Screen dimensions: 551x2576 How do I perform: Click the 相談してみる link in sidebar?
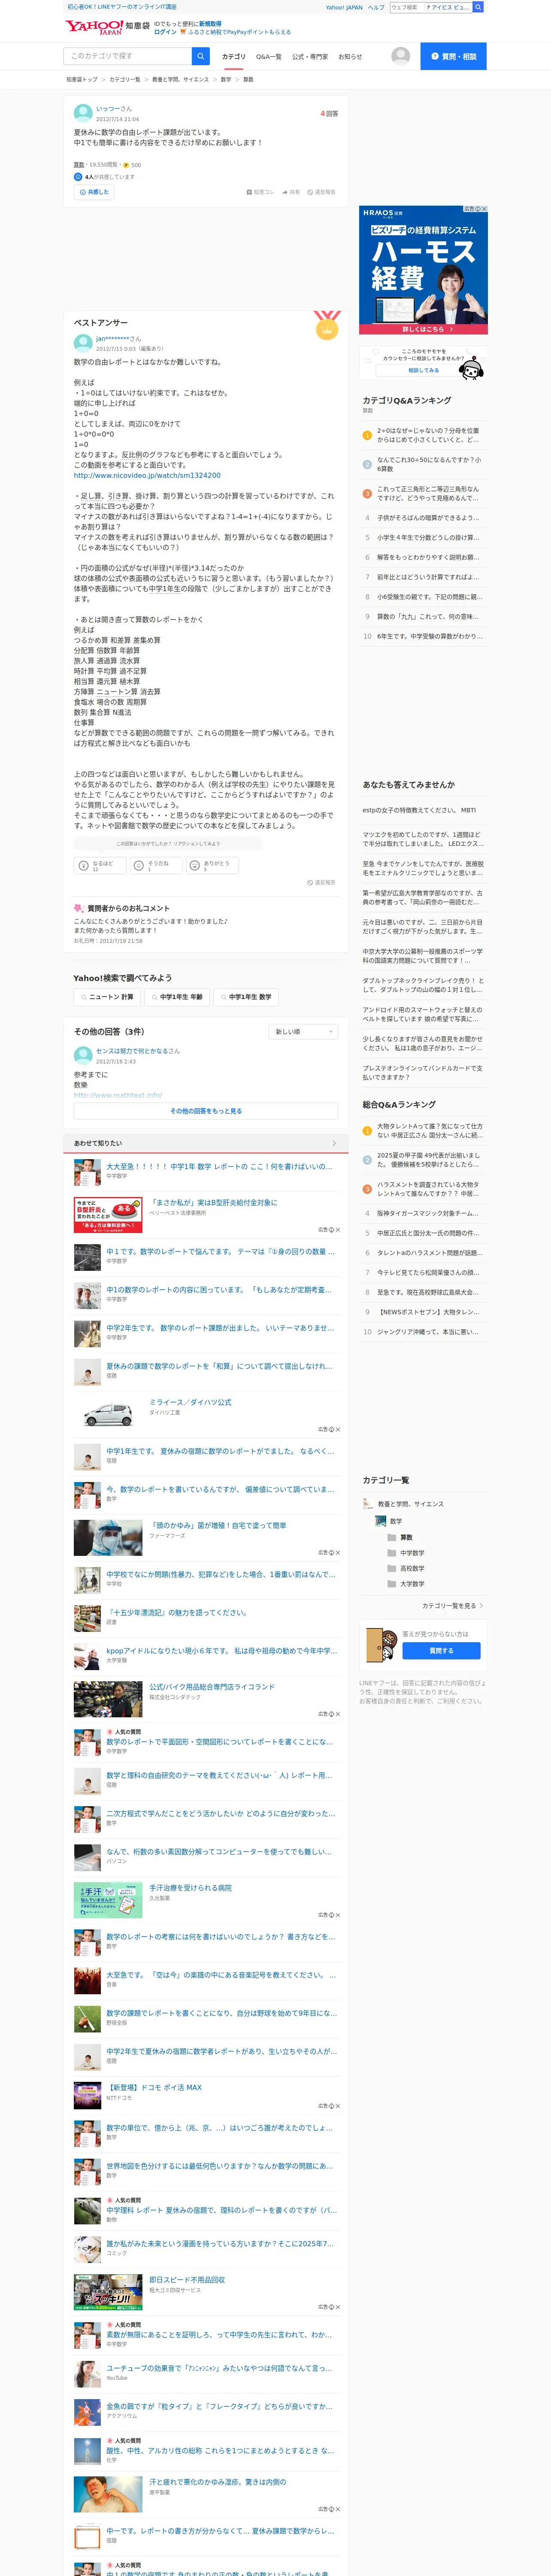coord(423,370)
